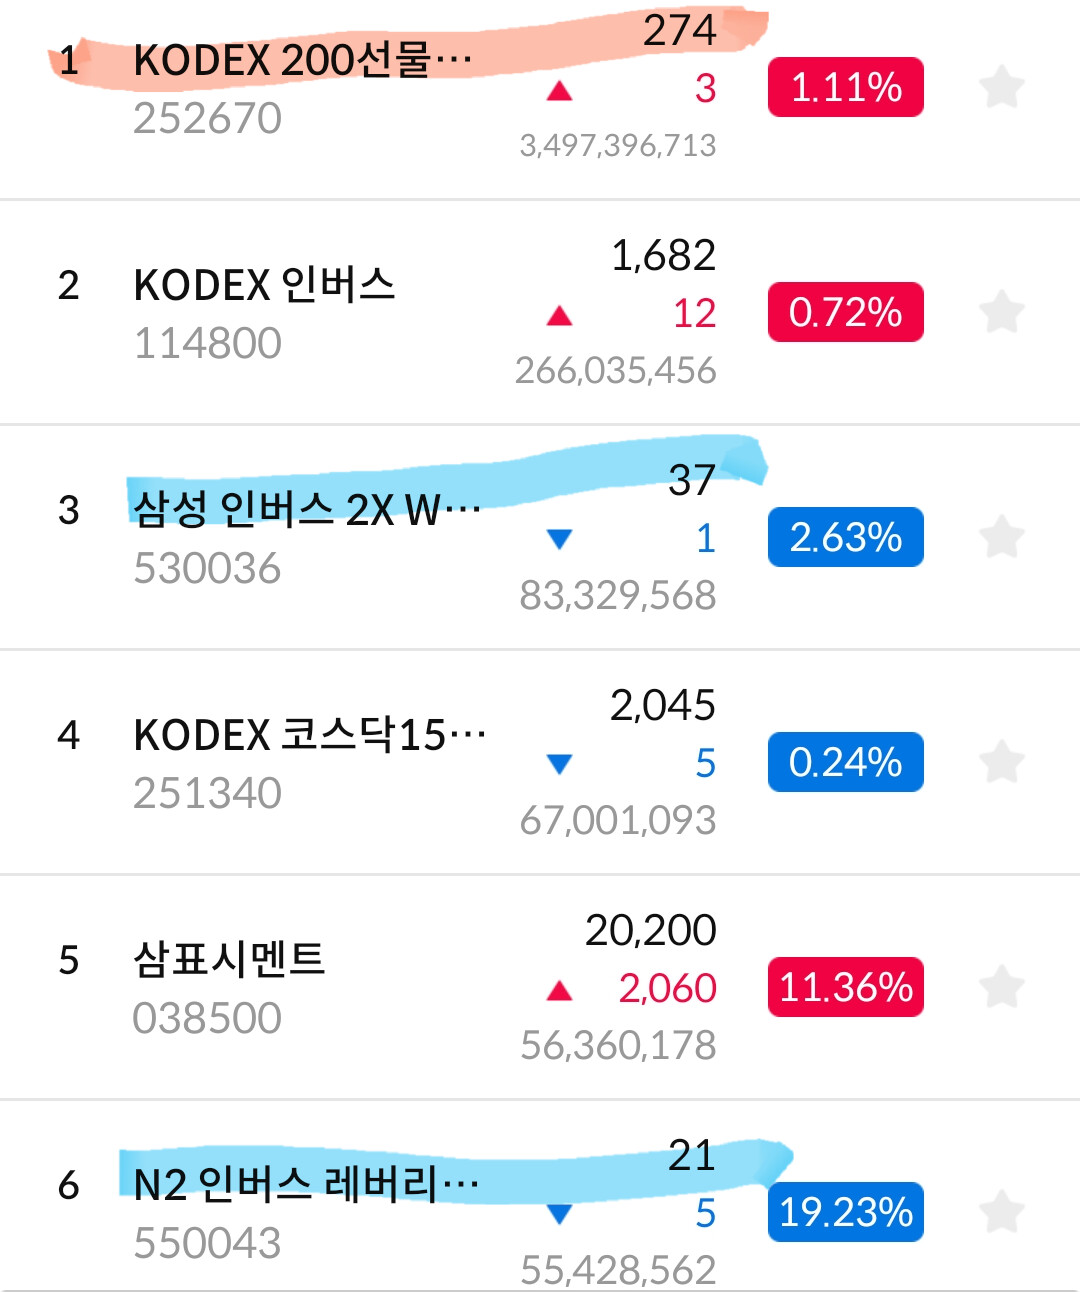Open KODEX 200선물 stock detail
Screen dimensions: 1080x1292
tap(303, 60)
